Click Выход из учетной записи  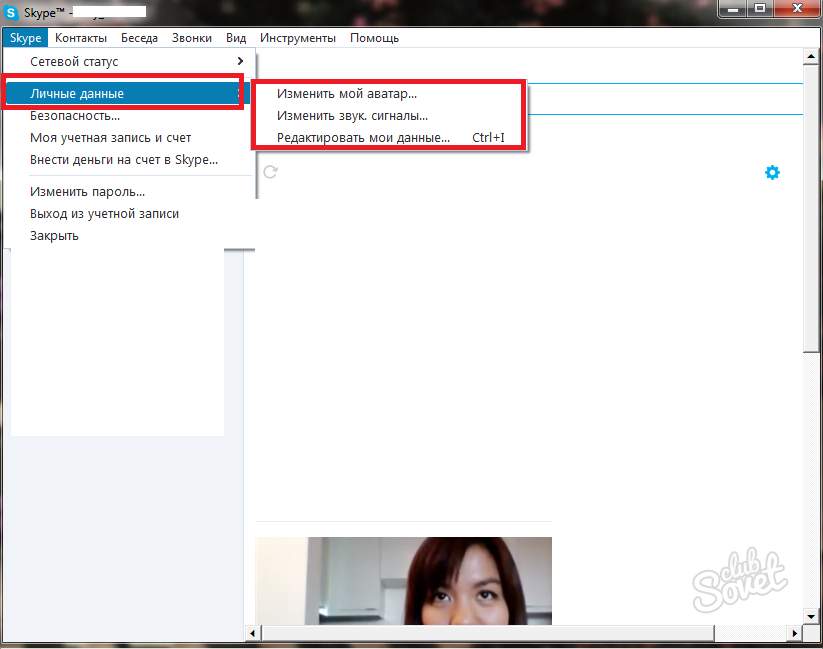(104, 213)
